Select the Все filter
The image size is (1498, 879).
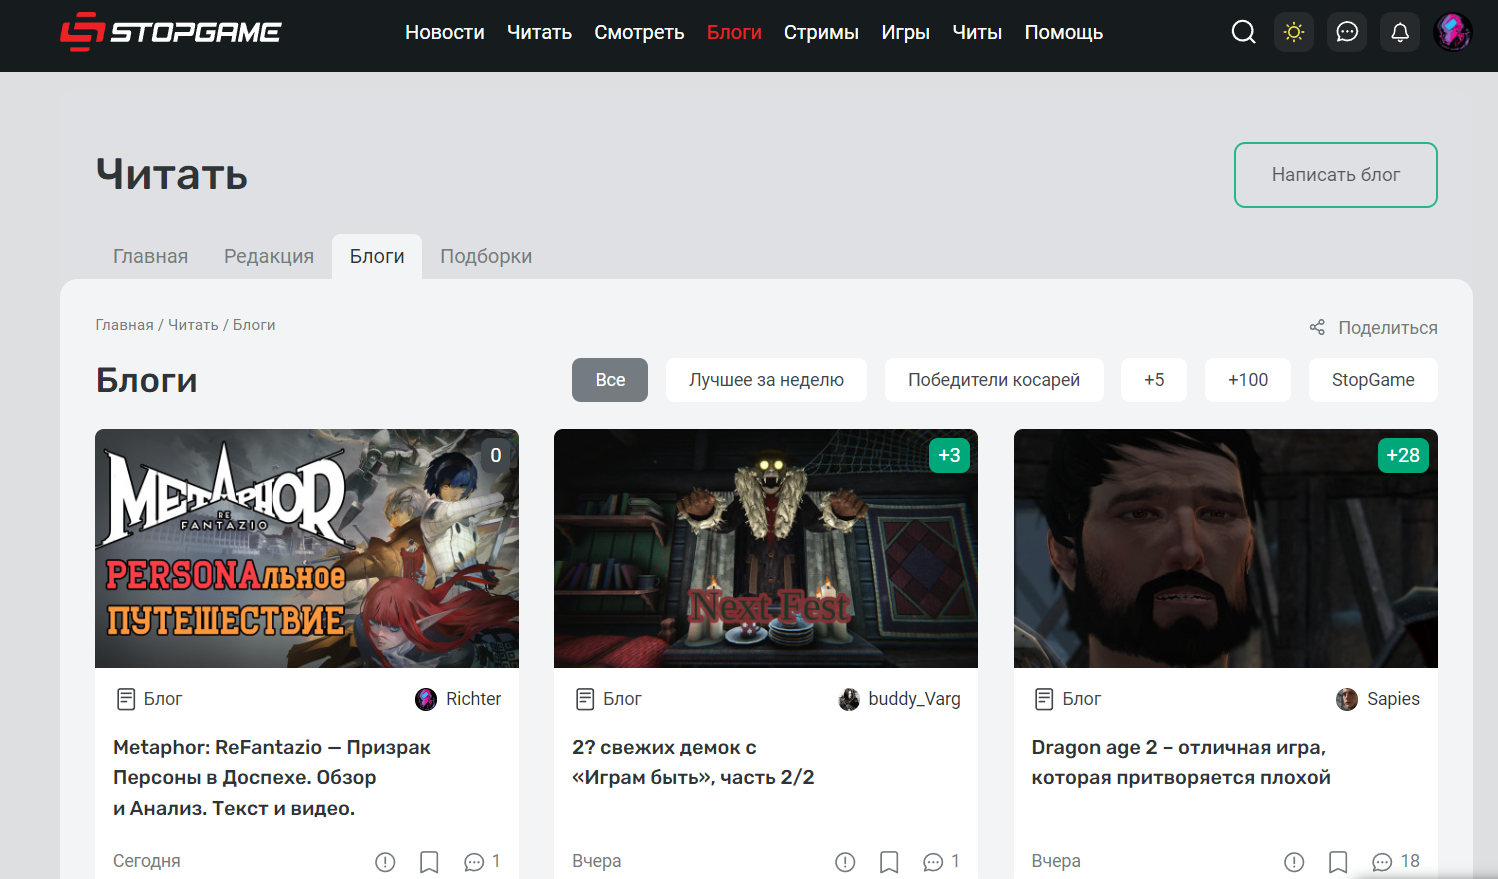[x=610, y=380]
